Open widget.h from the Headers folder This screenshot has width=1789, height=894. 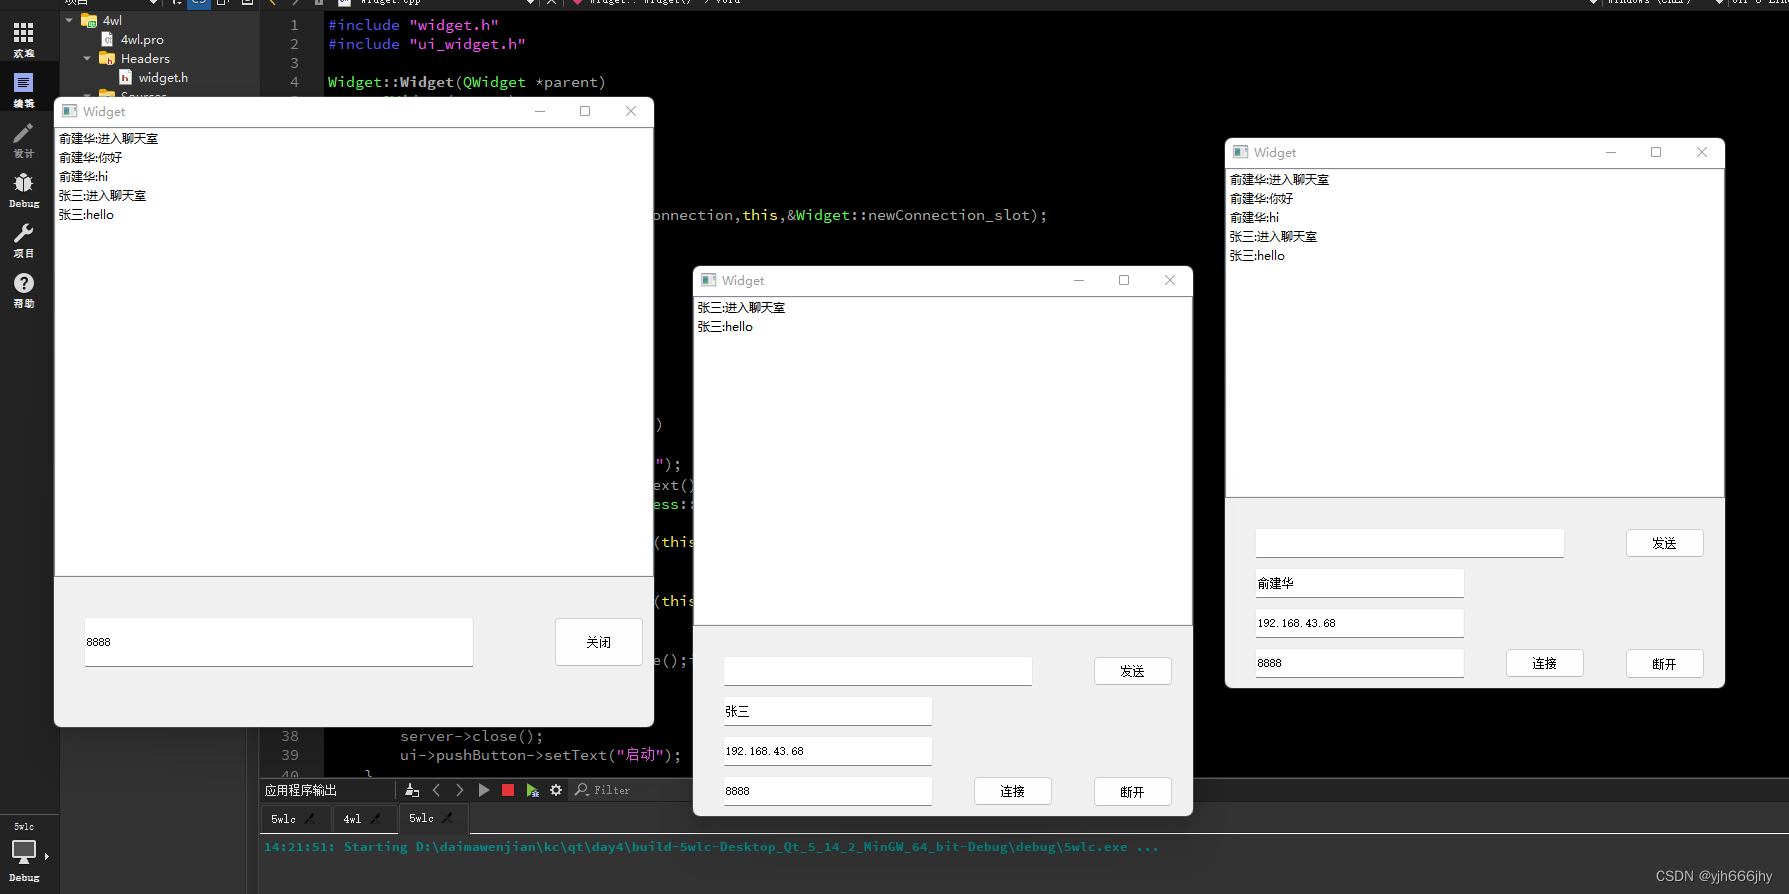[x=163, y=78]
